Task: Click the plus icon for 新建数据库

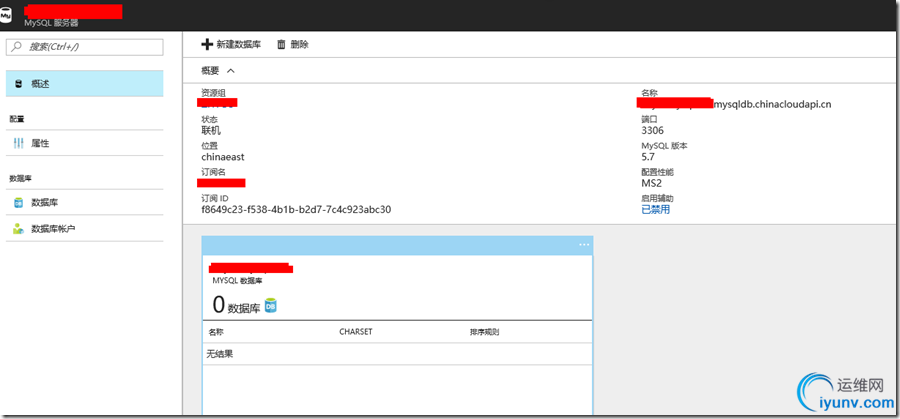Action: click(207, 44)
